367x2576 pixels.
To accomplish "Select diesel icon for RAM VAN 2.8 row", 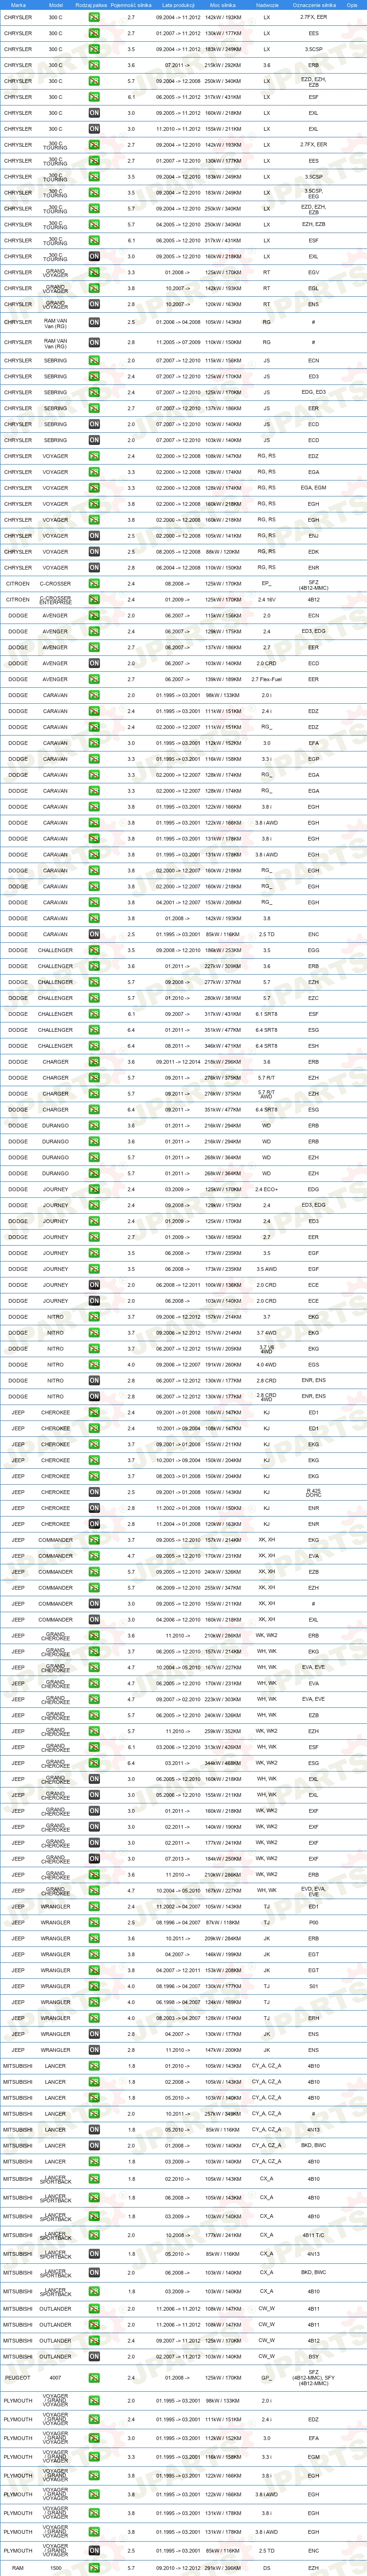I will 94,343.
